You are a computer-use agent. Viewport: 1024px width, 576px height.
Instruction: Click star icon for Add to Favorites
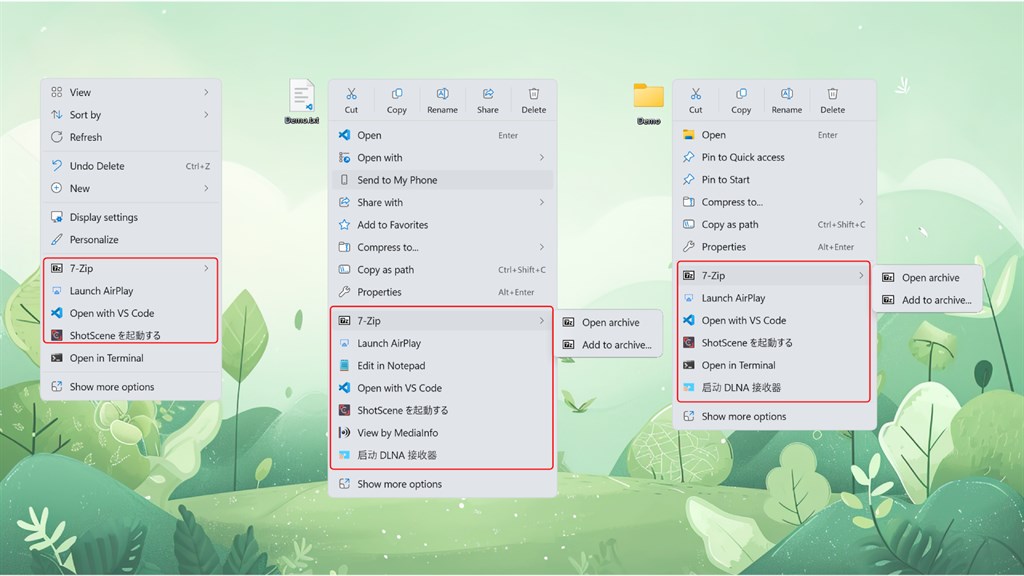point(344,225)
